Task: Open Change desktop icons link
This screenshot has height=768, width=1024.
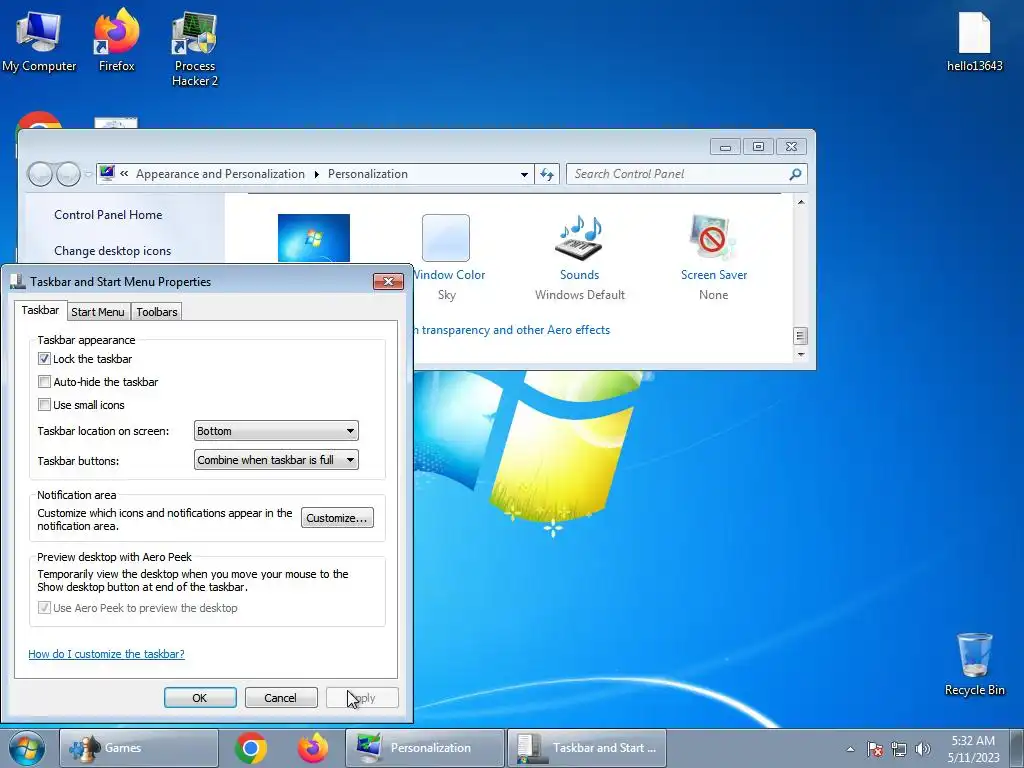Action: pyautogui.click(x=112, y=251)
